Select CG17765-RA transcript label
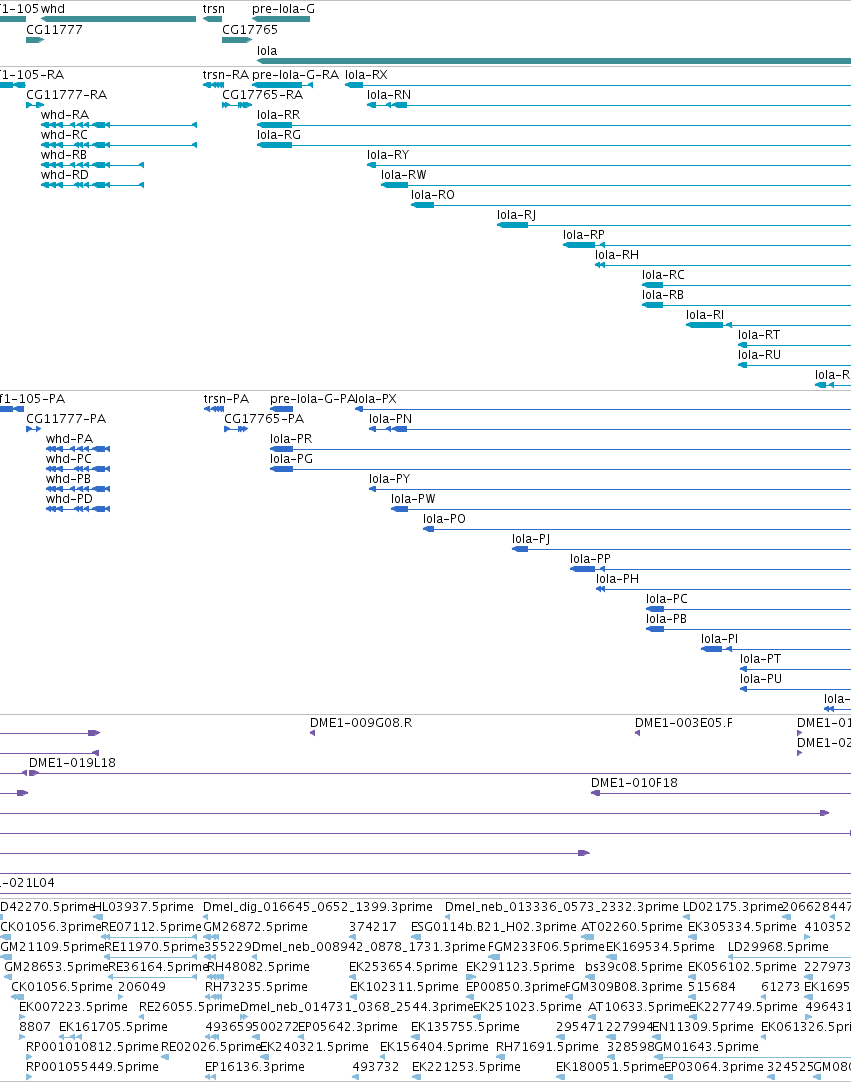 pyautogui.click(x=262, y=95)
